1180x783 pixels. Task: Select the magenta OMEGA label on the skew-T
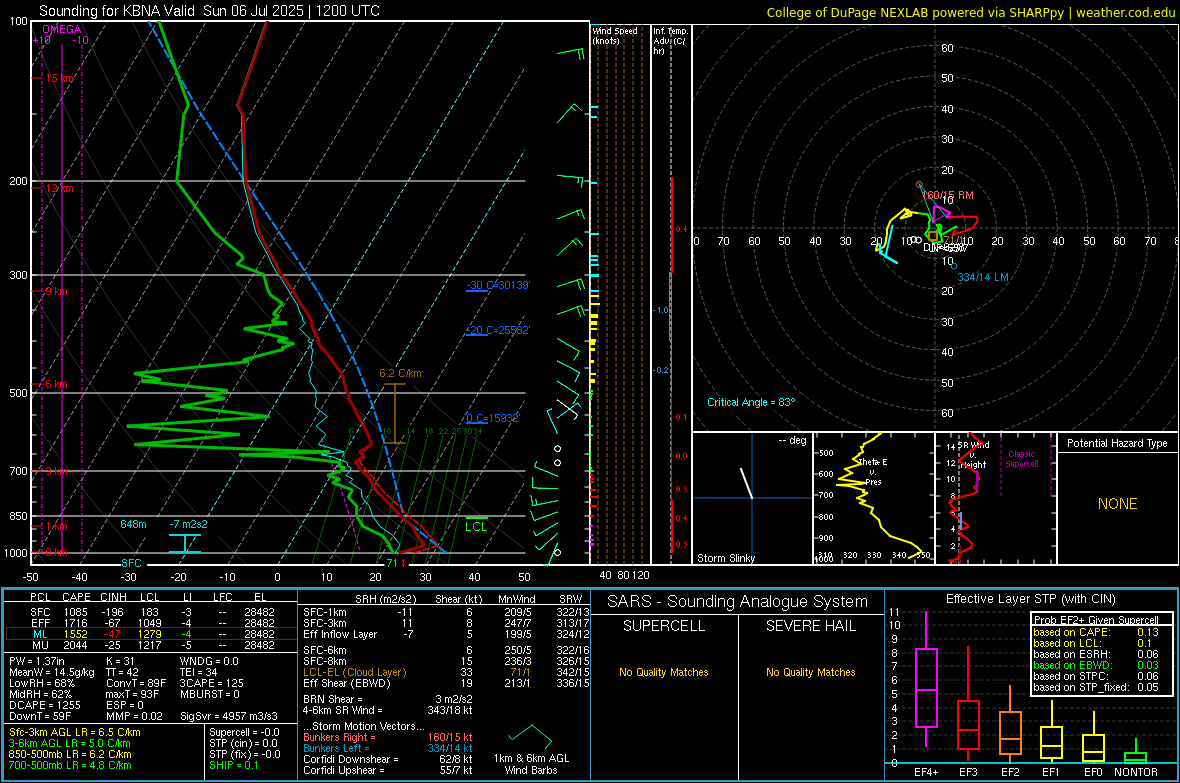[62, 29]
